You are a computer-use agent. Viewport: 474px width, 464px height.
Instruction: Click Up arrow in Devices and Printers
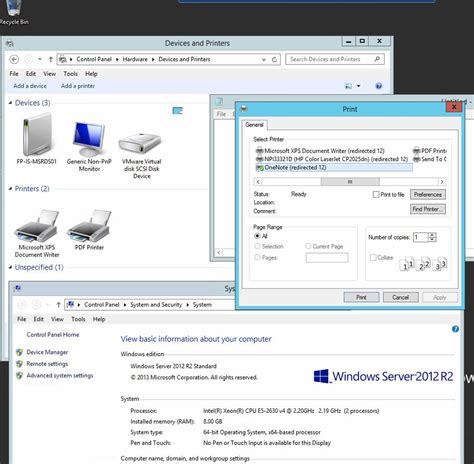[51, 59]
